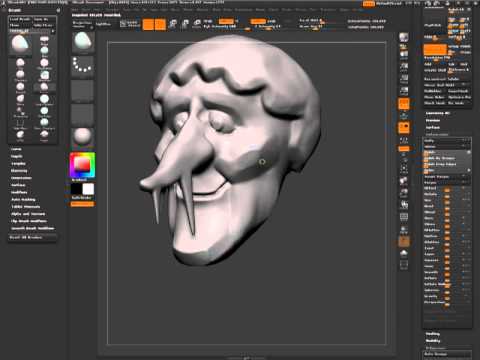Toggle the PolyF polyframe button
The height and width of the screenshot is (360, 480).
tap(404, 217)
